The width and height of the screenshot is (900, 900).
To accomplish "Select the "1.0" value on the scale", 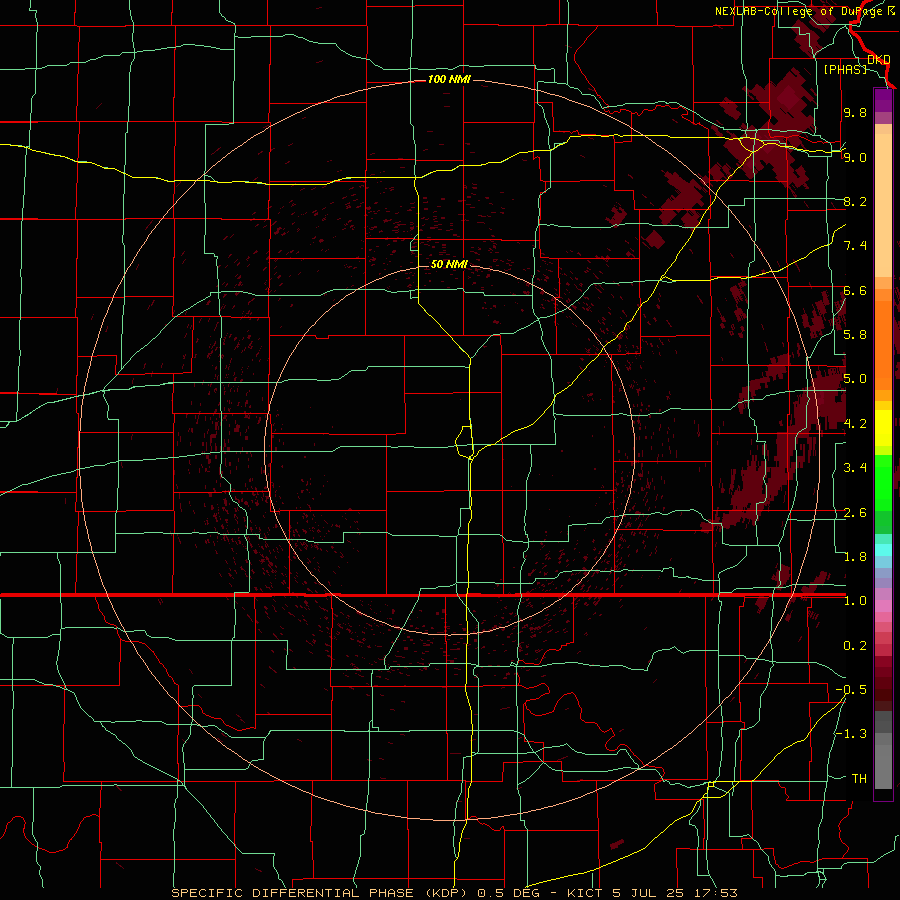I will (x=855, y=601).
